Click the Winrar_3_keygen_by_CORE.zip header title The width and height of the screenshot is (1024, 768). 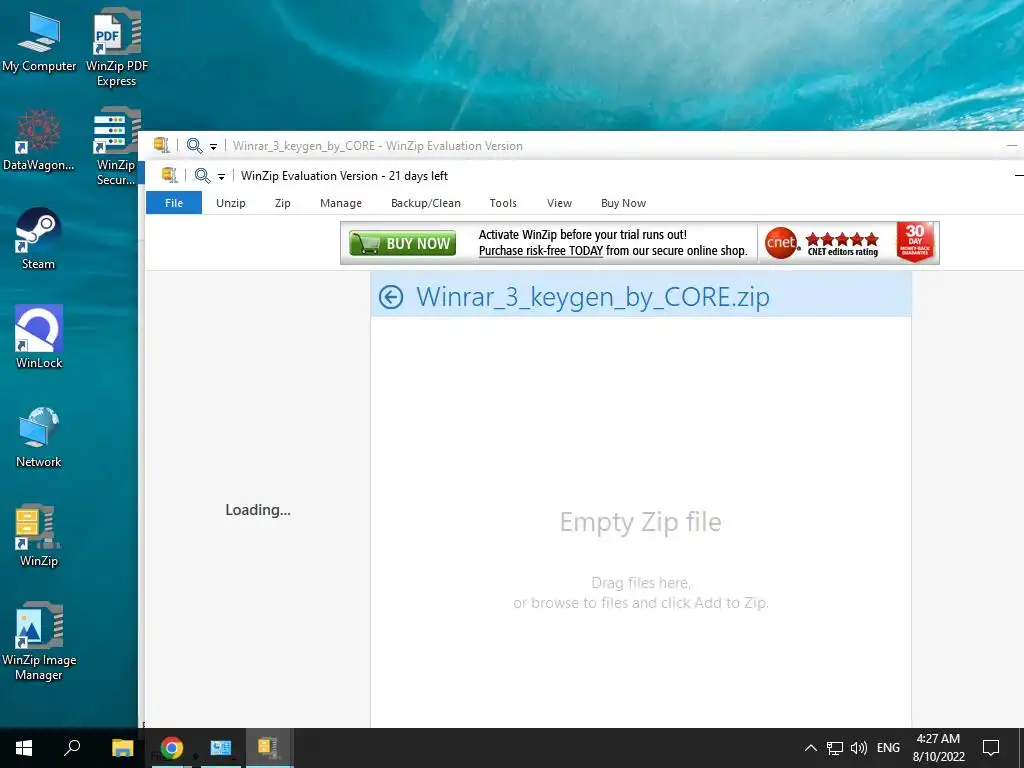tap(592, 297)
